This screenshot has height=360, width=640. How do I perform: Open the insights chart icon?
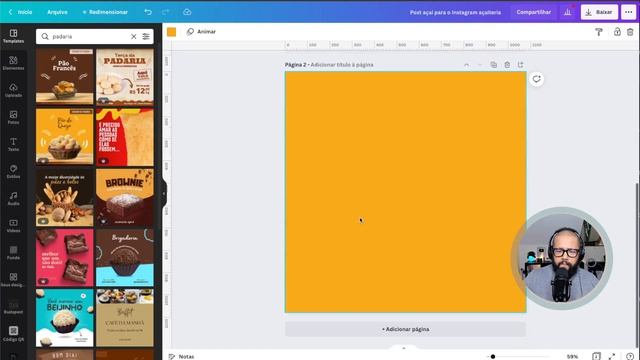coord(567,12)
